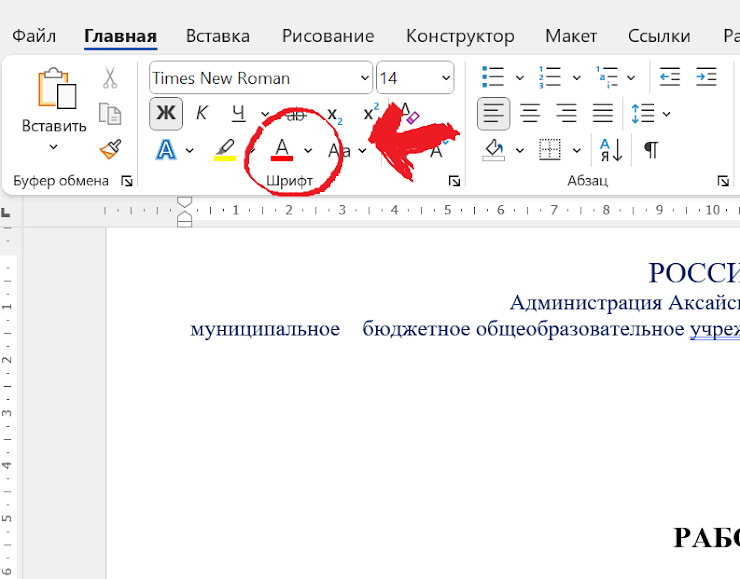This screenshot has height=579, width=740.
Task: Show paragraph marks pilcrow
Action: 651,150
